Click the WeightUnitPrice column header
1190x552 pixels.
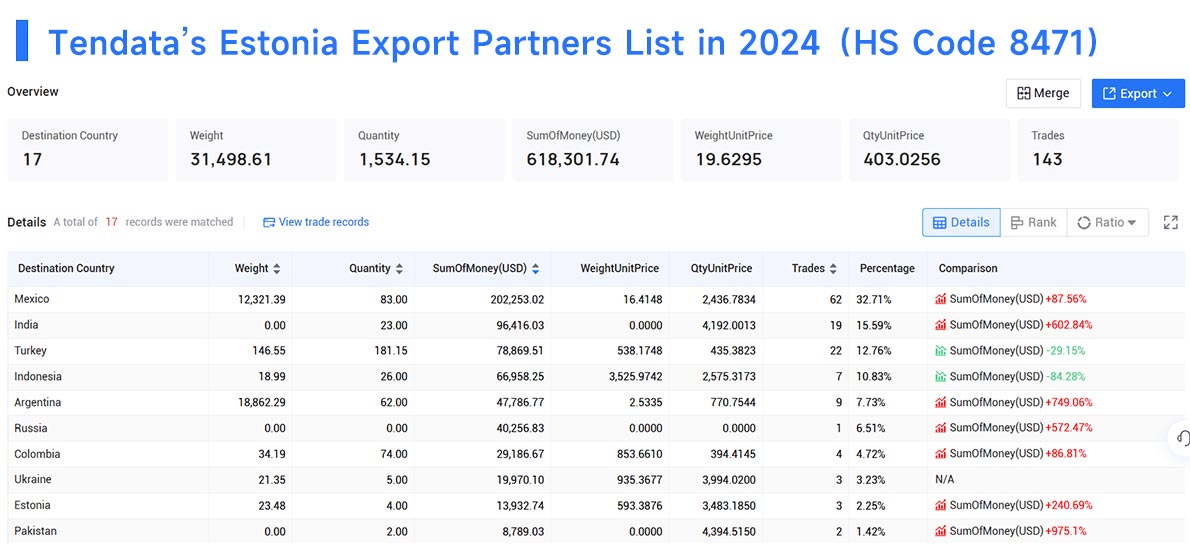point(619,269)
